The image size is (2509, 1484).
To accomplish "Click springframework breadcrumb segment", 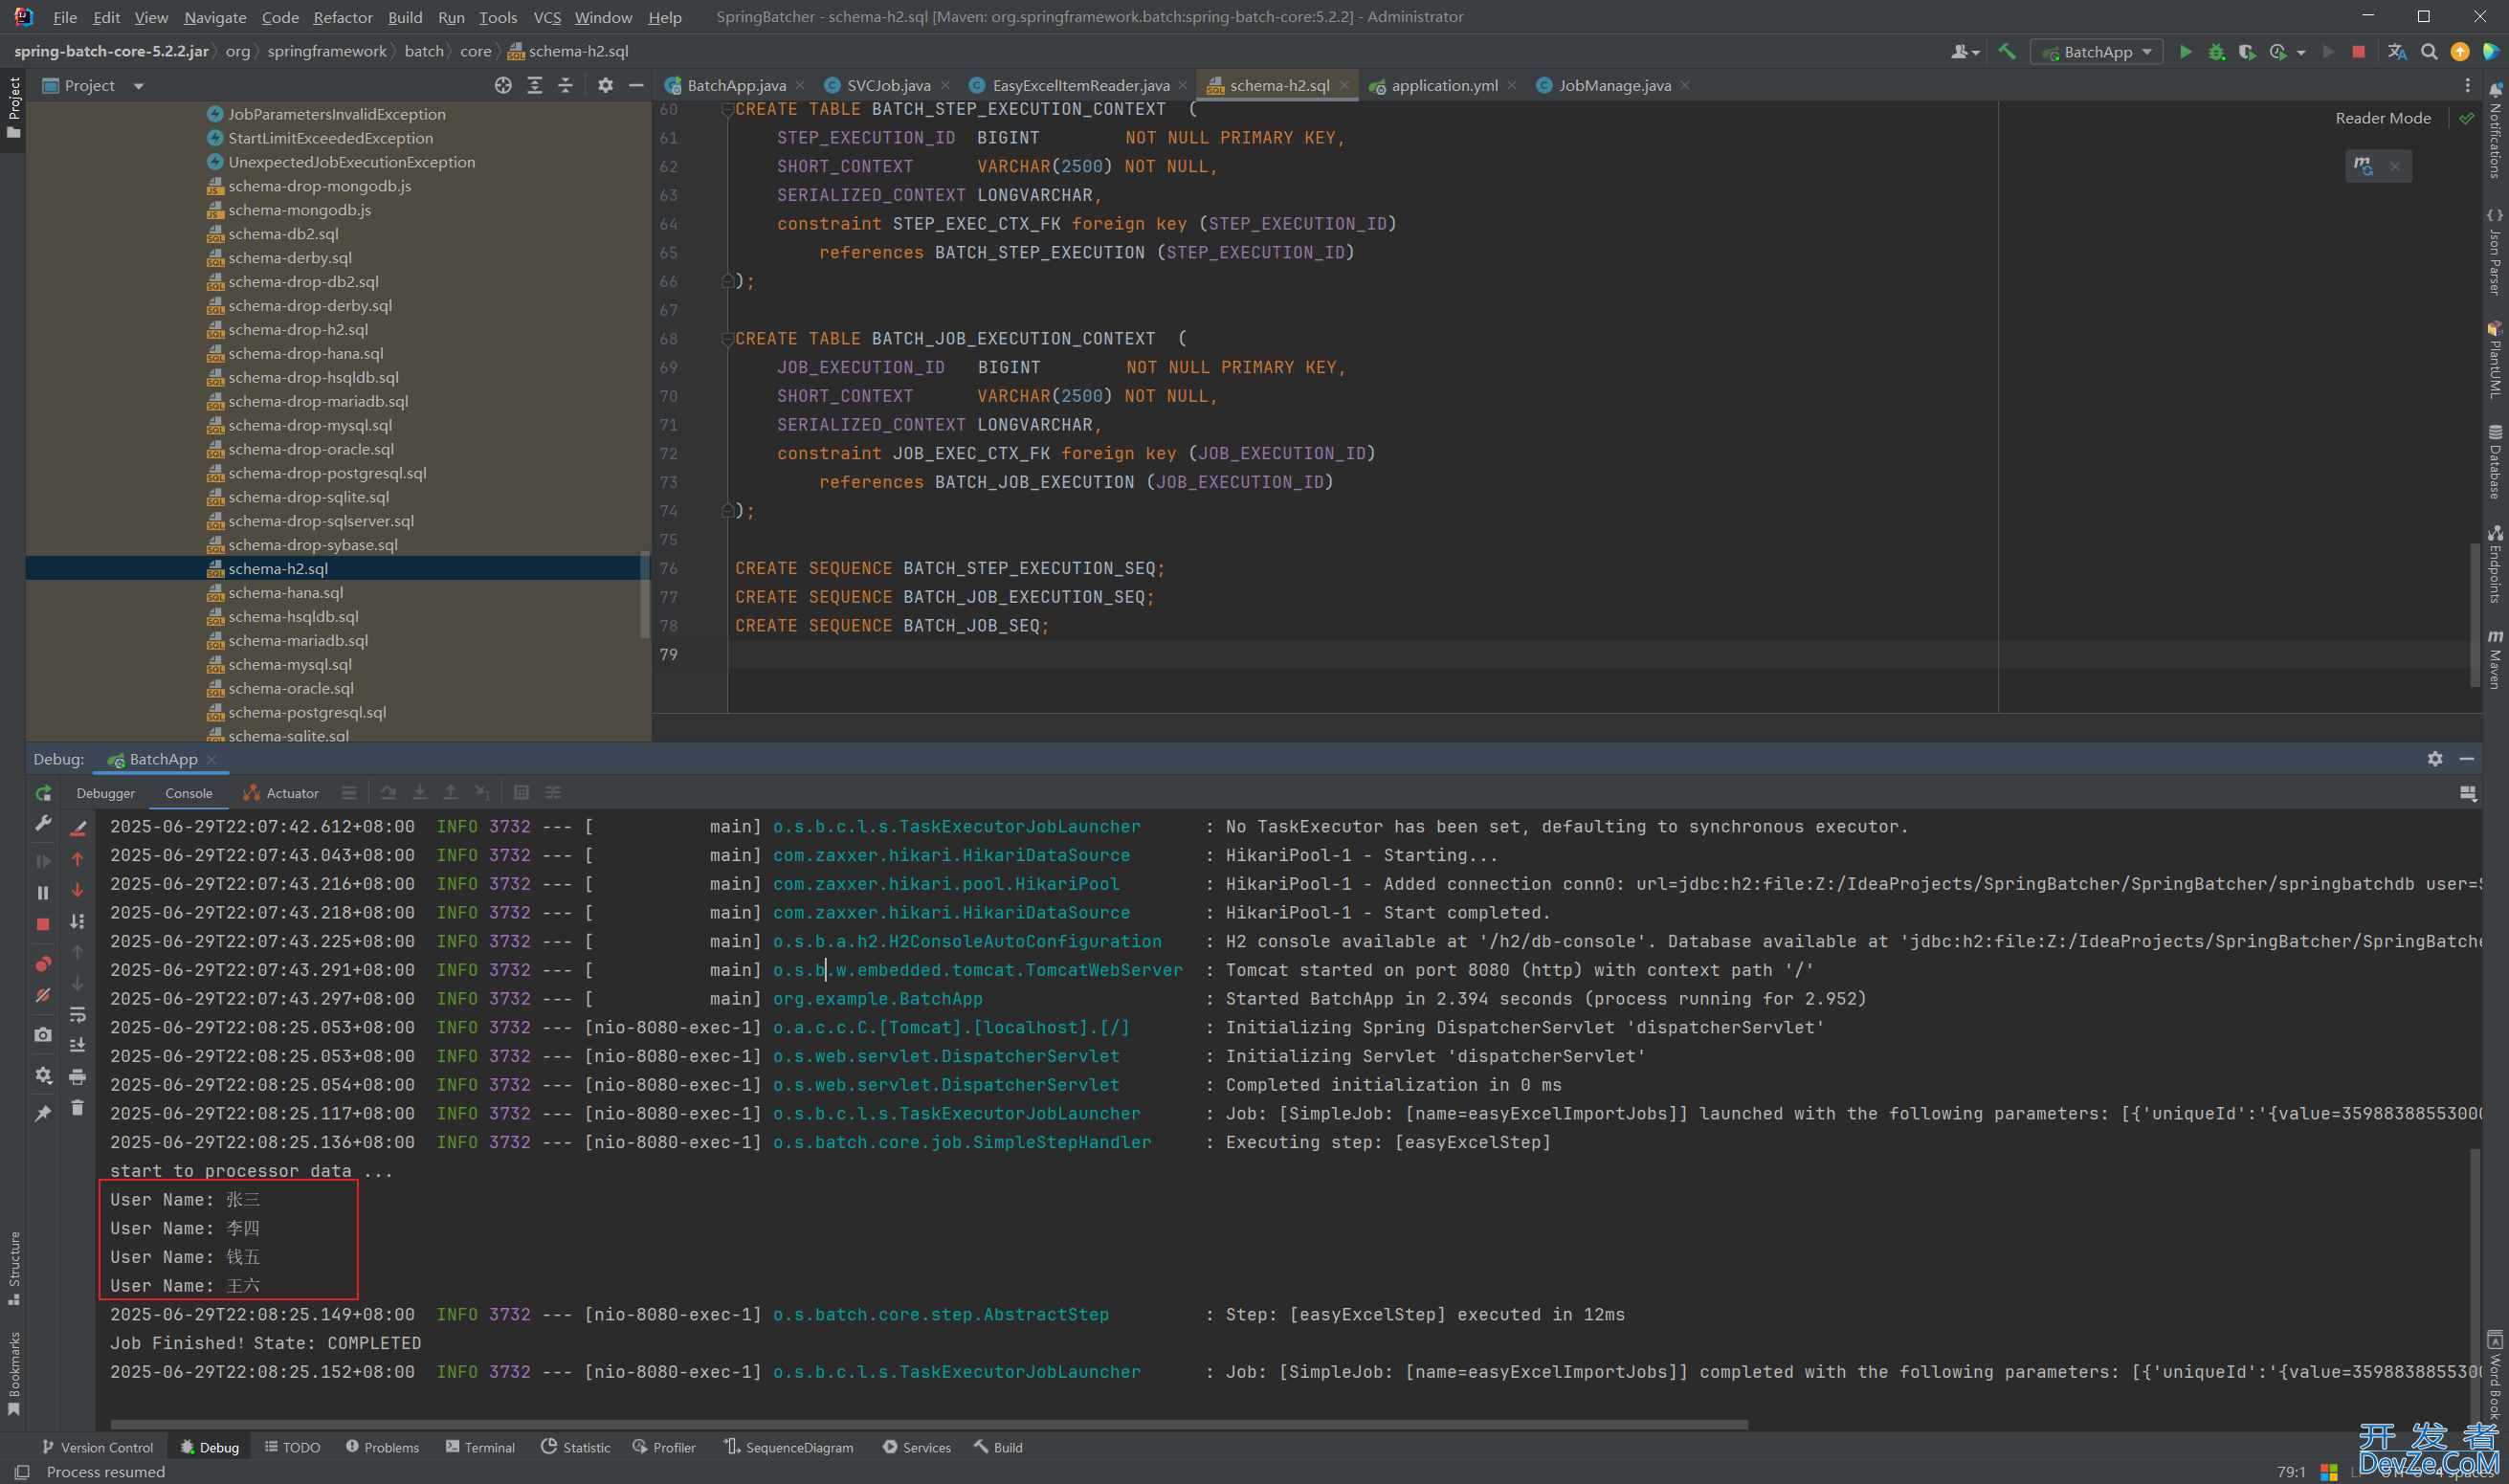I will coord(327,51).
